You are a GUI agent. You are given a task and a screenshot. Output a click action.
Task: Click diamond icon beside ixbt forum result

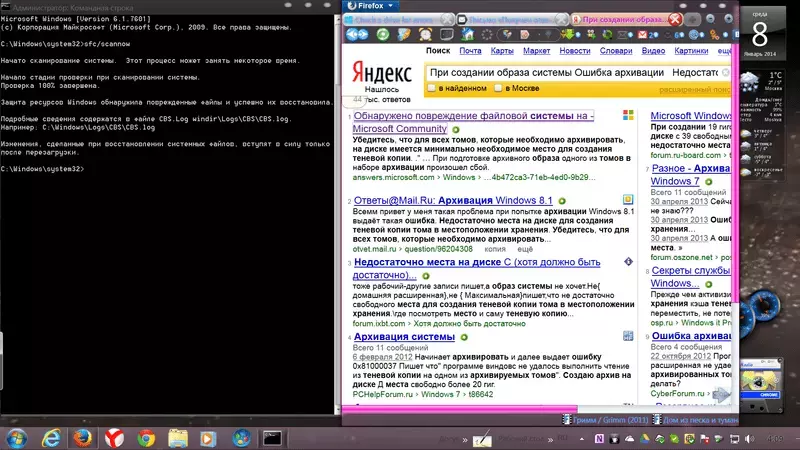(628, 262)
